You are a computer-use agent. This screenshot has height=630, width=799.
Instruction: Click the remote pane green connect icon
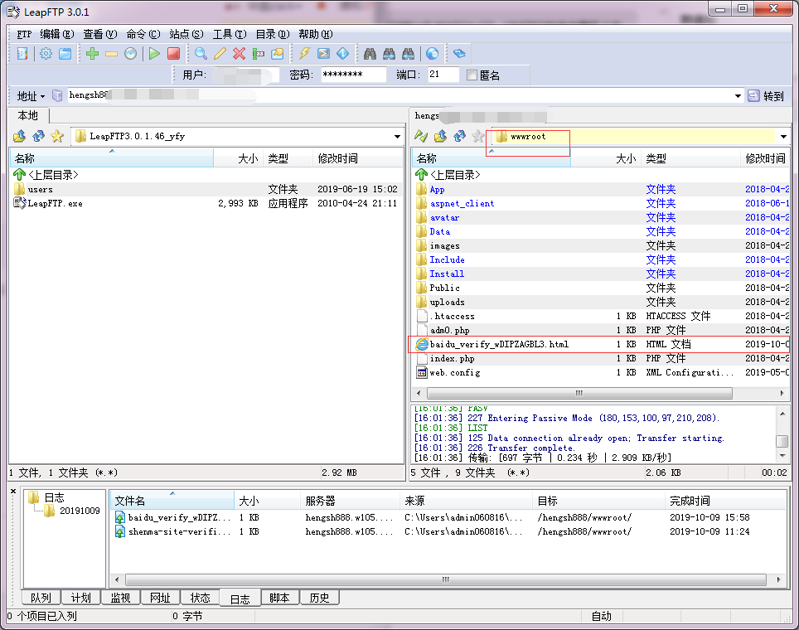[x=421, y=136]
